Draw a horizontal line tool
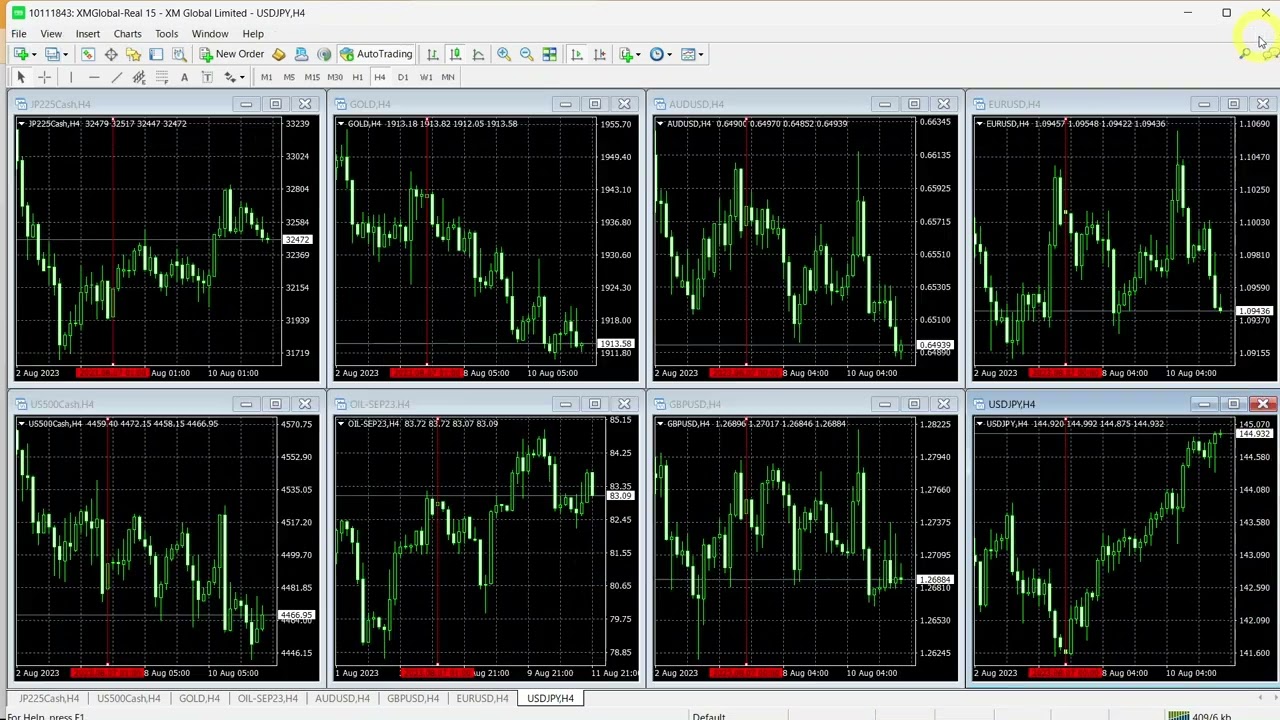This screenshot has width=1280, height=720. point(93,77)
